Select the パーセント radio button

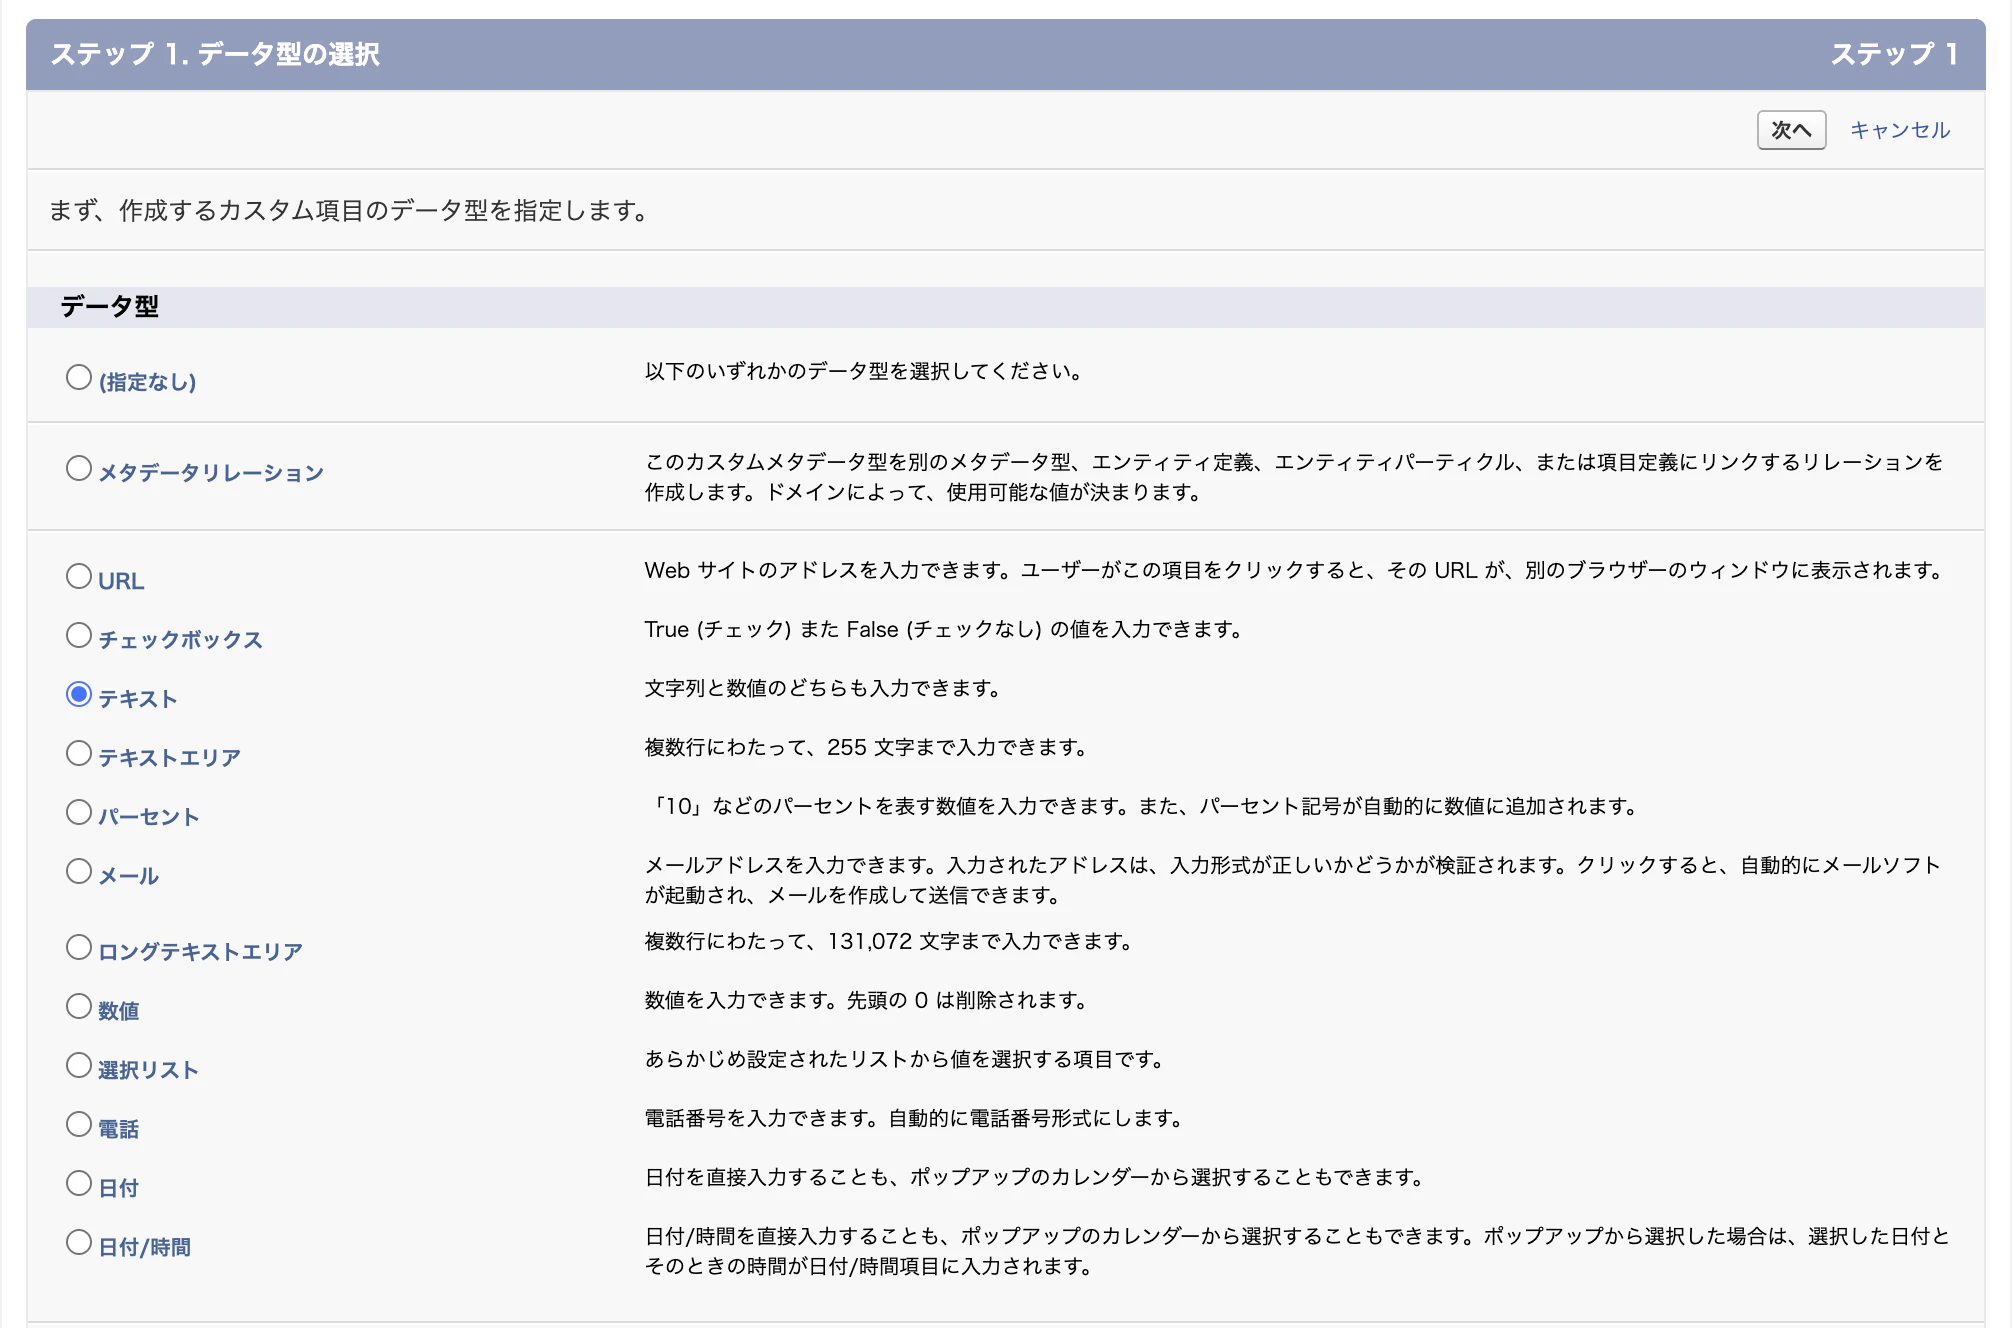79,812
